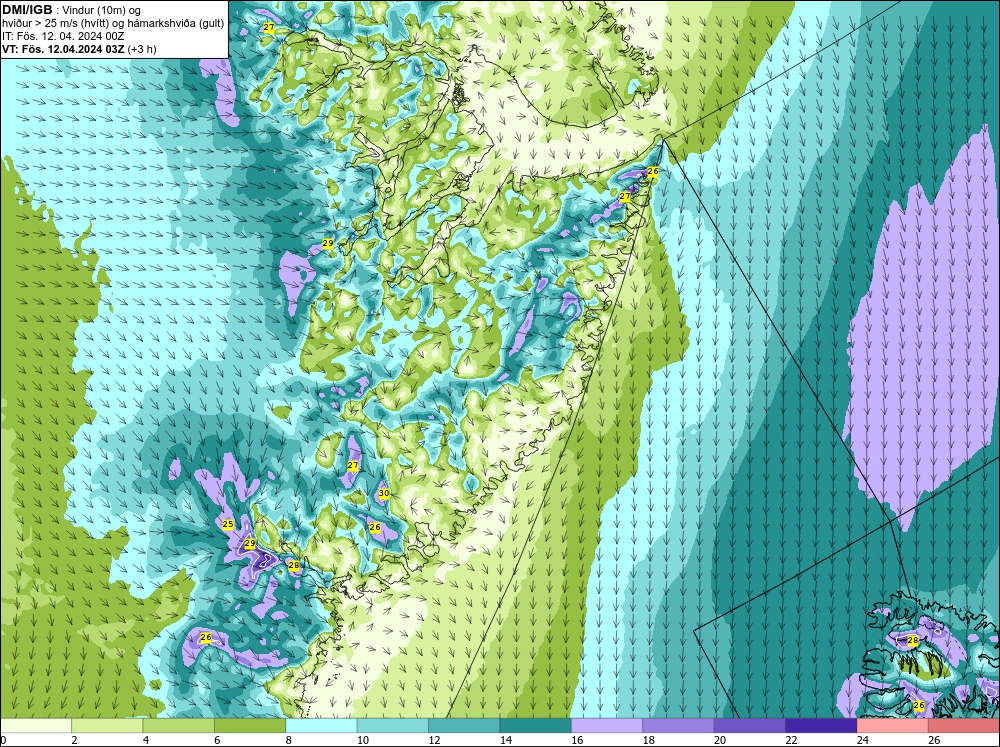Click the scale value '16' under the color bar
Screen dimensions: 1000x747
[x=577, y=740]
